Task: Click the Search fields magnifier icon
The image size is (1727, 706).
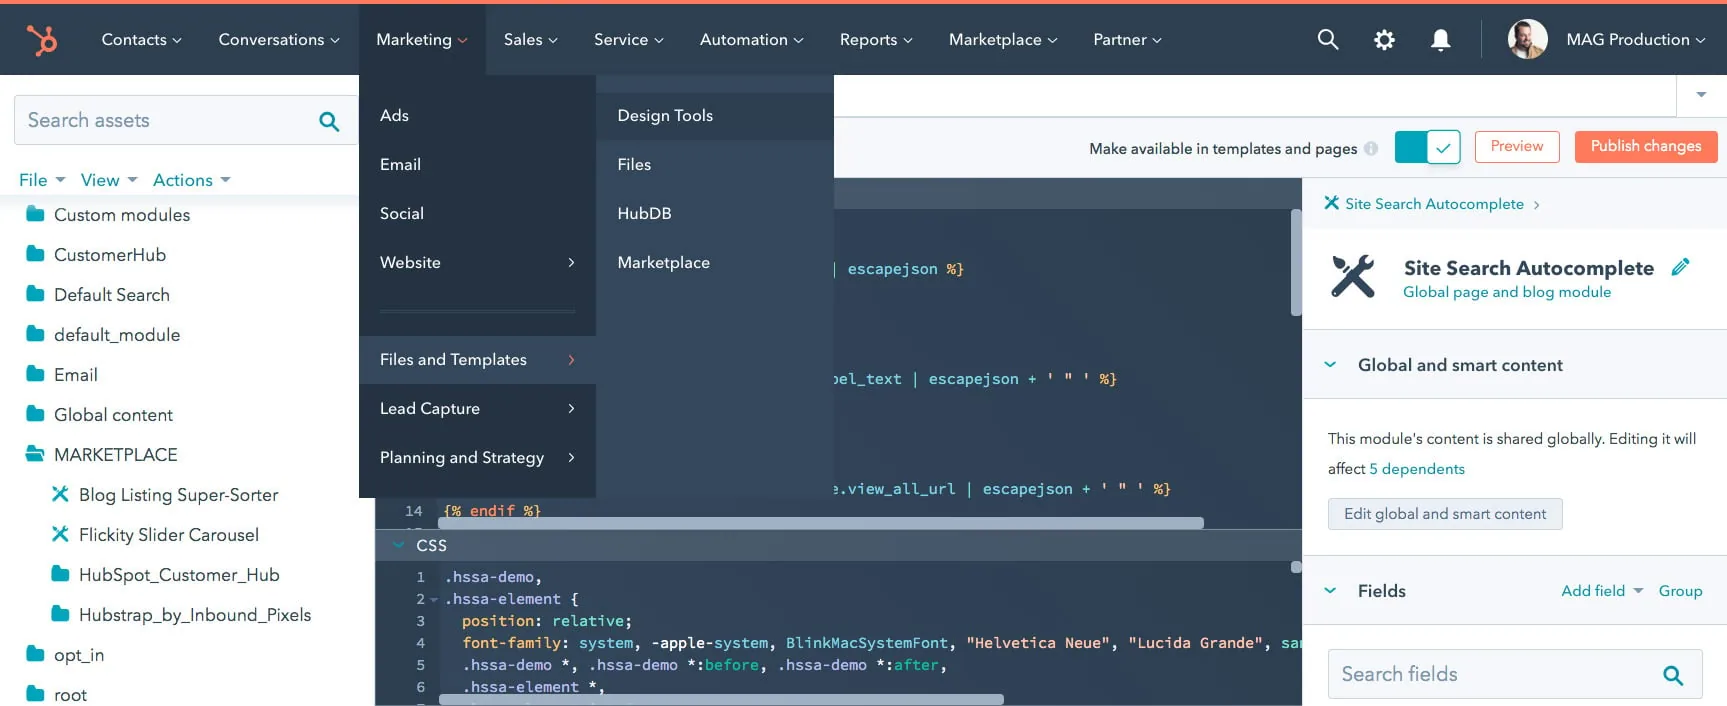Action: (1673, 675)
